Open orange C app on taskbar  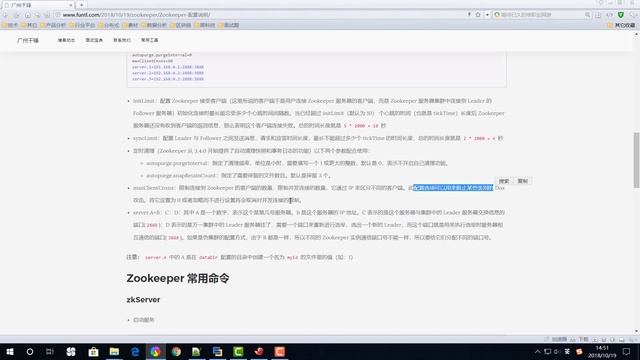click(280, 351)
